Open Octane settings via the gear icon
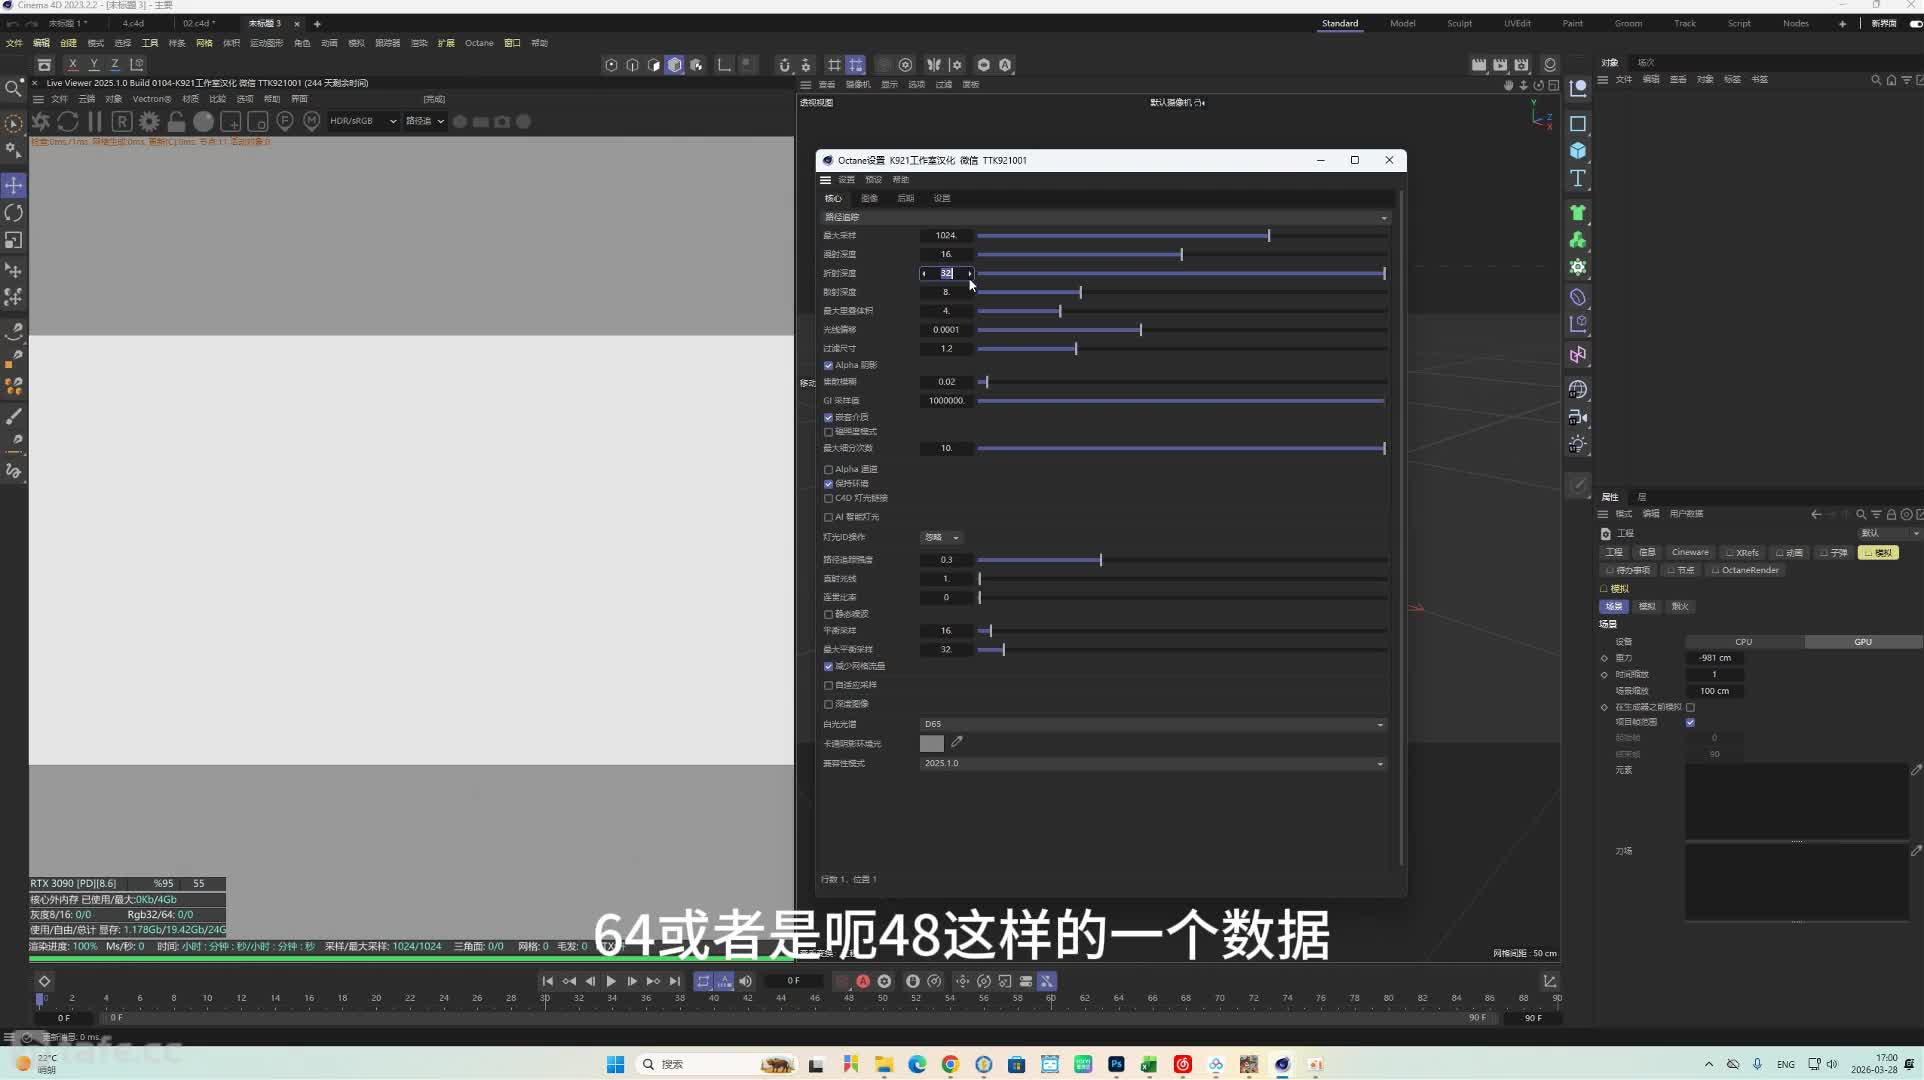The image size is (1924, 1080). point(149,121)
